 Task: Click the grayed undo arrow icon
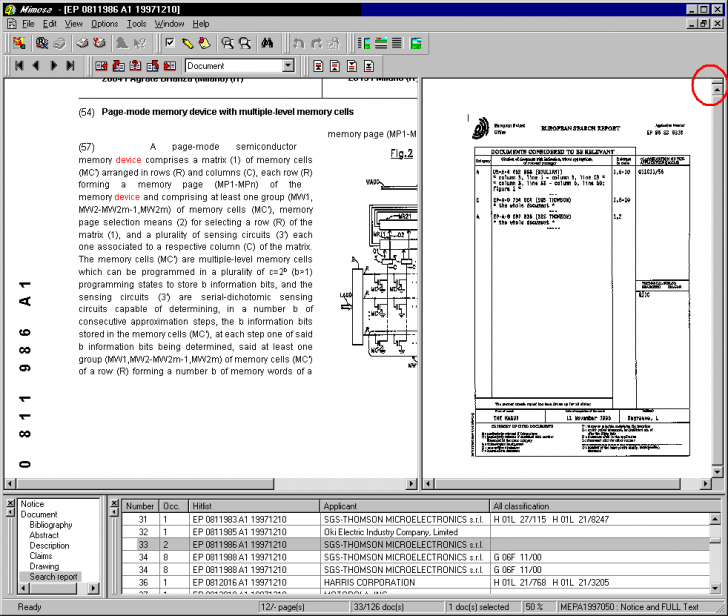pyautogui.click(x=299, y=43)
